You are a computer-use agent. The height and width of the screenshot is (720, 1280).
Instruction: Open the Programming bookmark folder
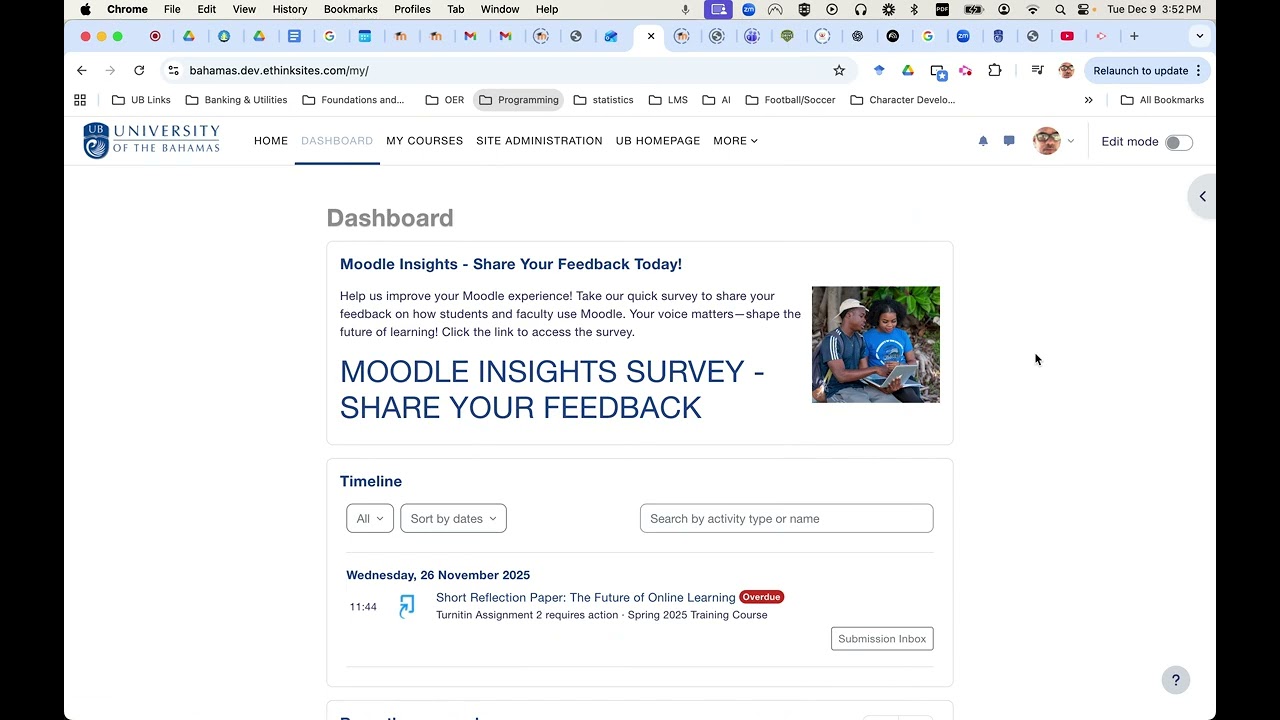point(519,100)
